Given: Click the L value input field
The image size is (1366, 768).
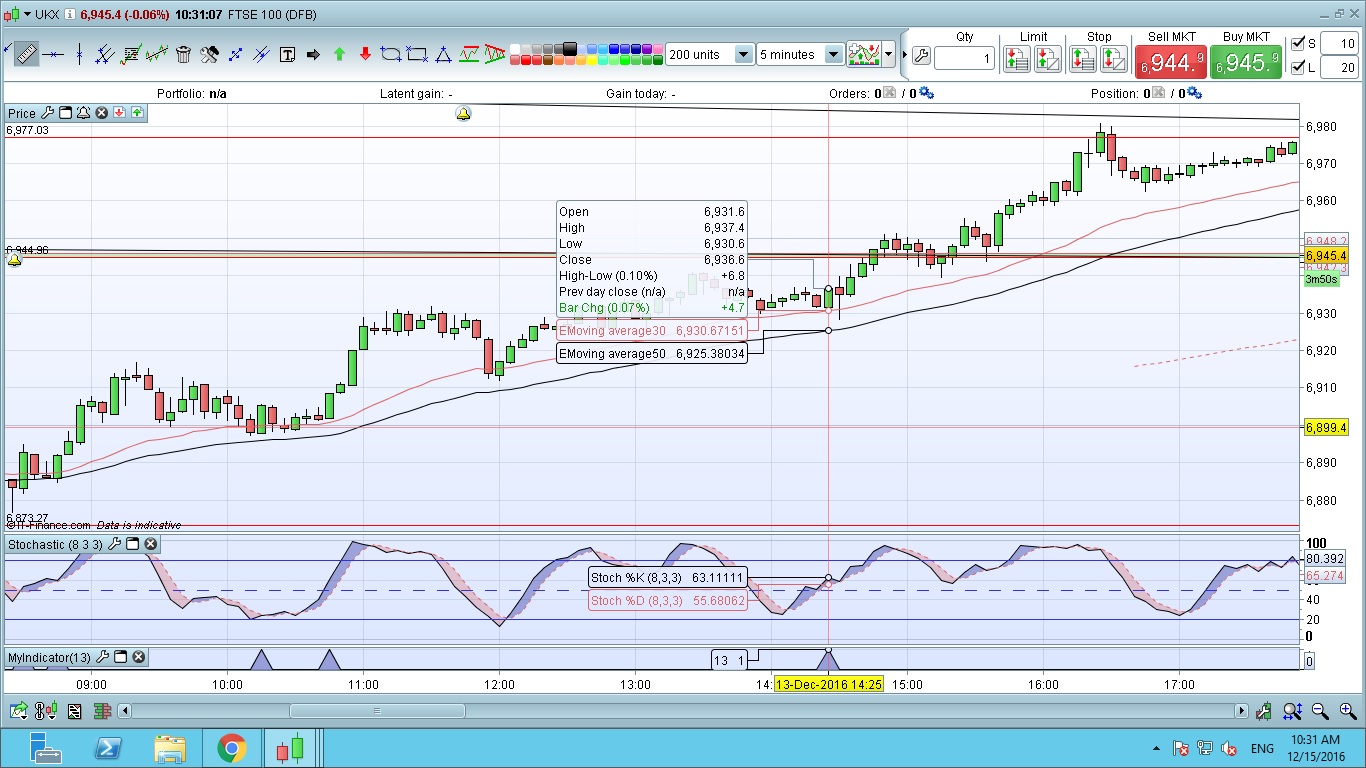Looking at the screenshot, I should [1338, 67].
